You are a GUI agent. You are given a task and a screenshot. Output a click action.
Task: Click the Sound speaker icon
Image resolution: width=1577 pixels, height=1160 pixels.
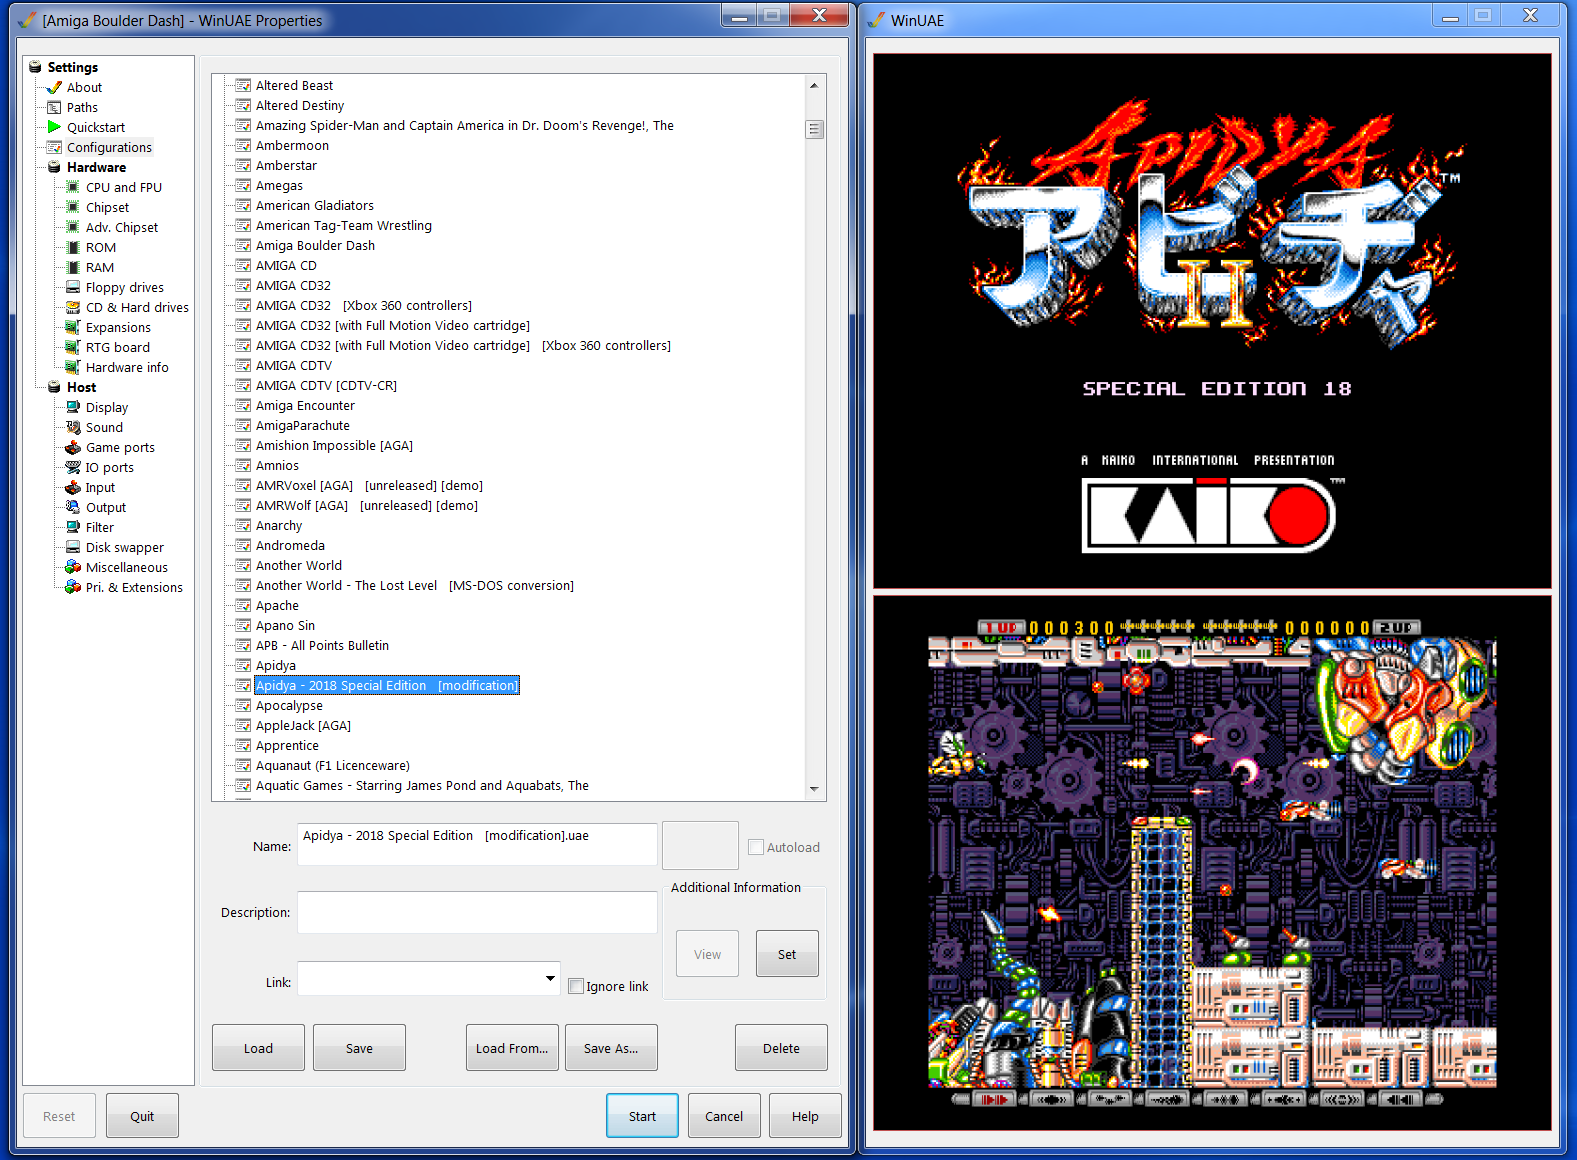(73, 427)
